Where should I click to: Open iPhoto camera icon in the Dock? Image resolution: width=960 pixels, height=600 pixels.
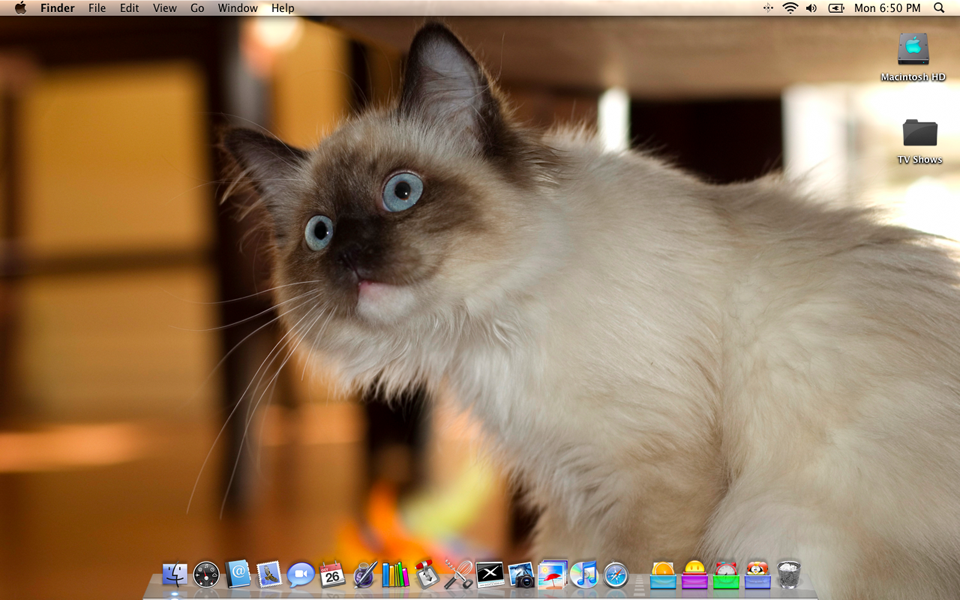coord(522,575)
